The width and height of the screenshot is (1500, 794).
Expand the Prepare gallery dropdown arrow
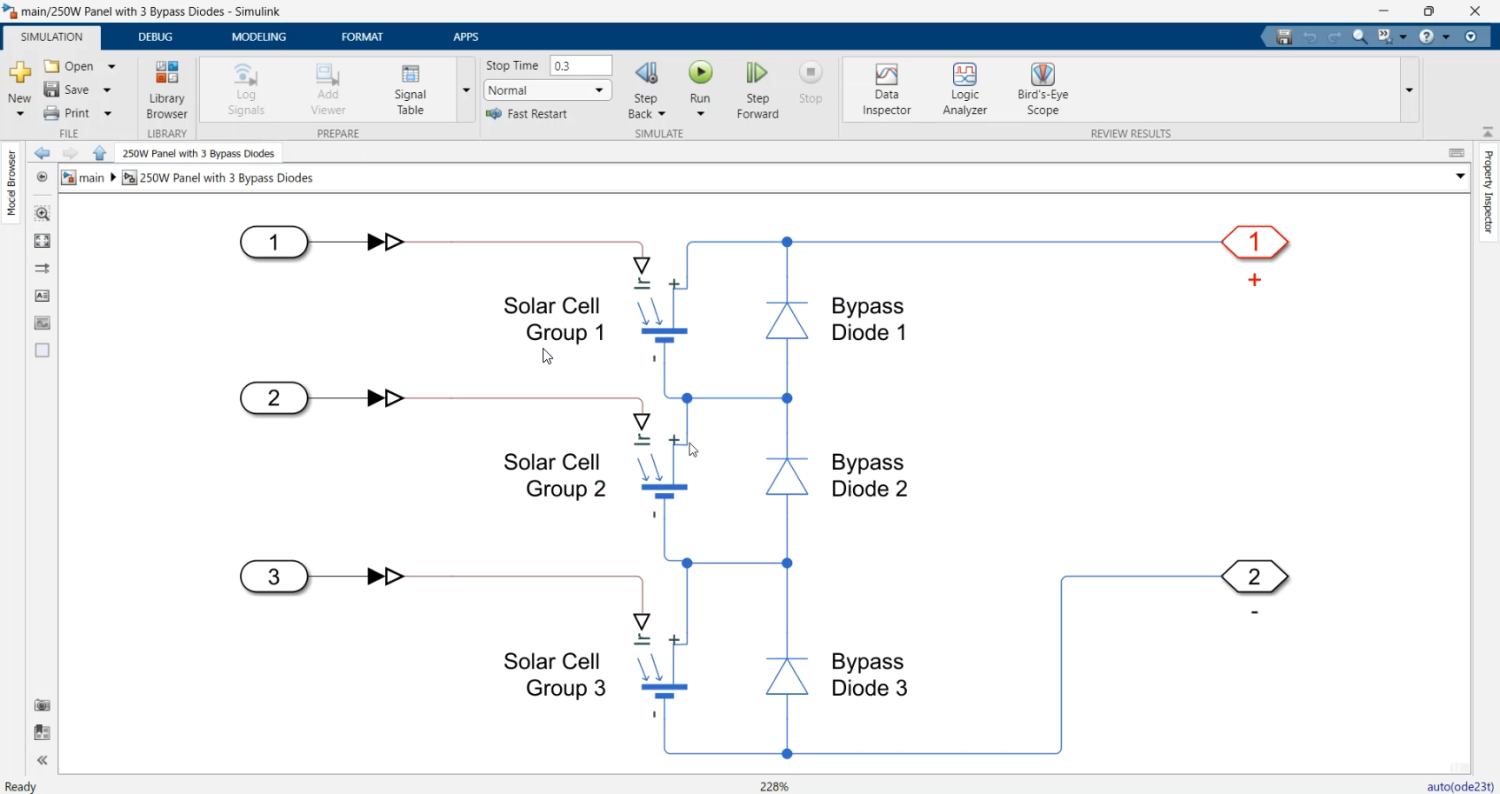pyautogui.click(x=466, y=90)
